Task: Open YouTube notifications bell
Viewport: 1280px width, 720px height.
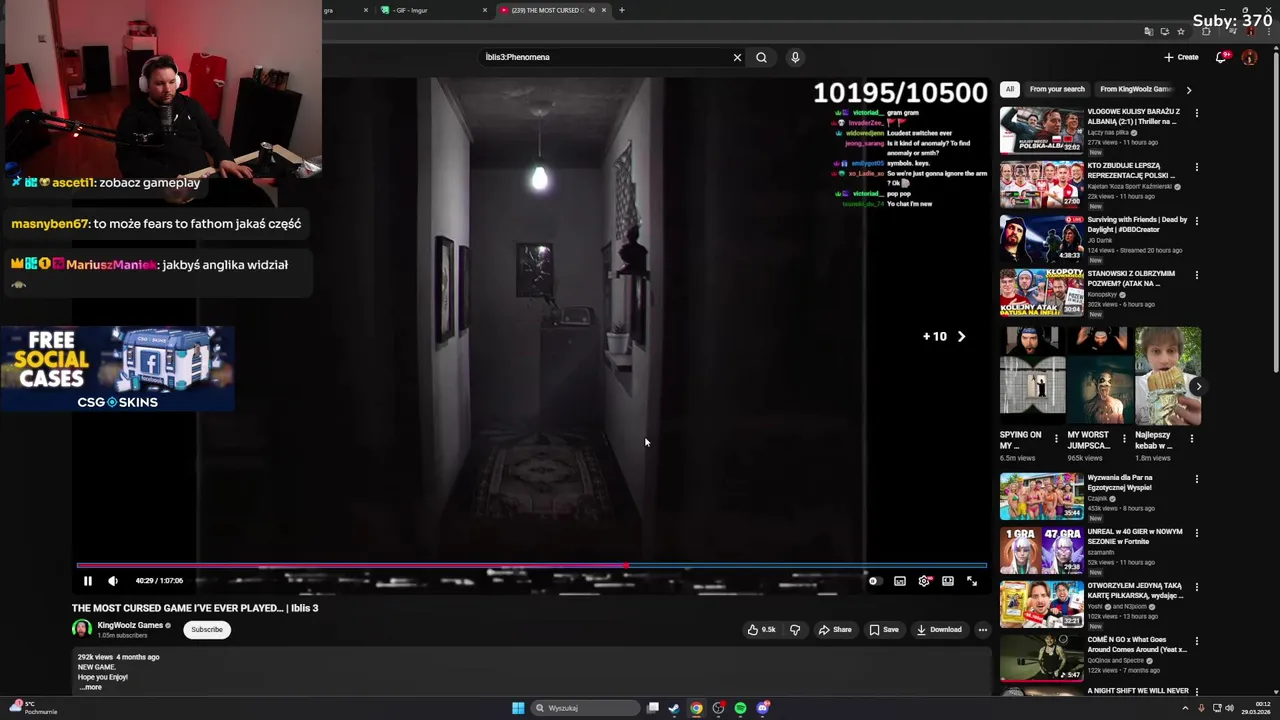Action: coord(1220,57)
